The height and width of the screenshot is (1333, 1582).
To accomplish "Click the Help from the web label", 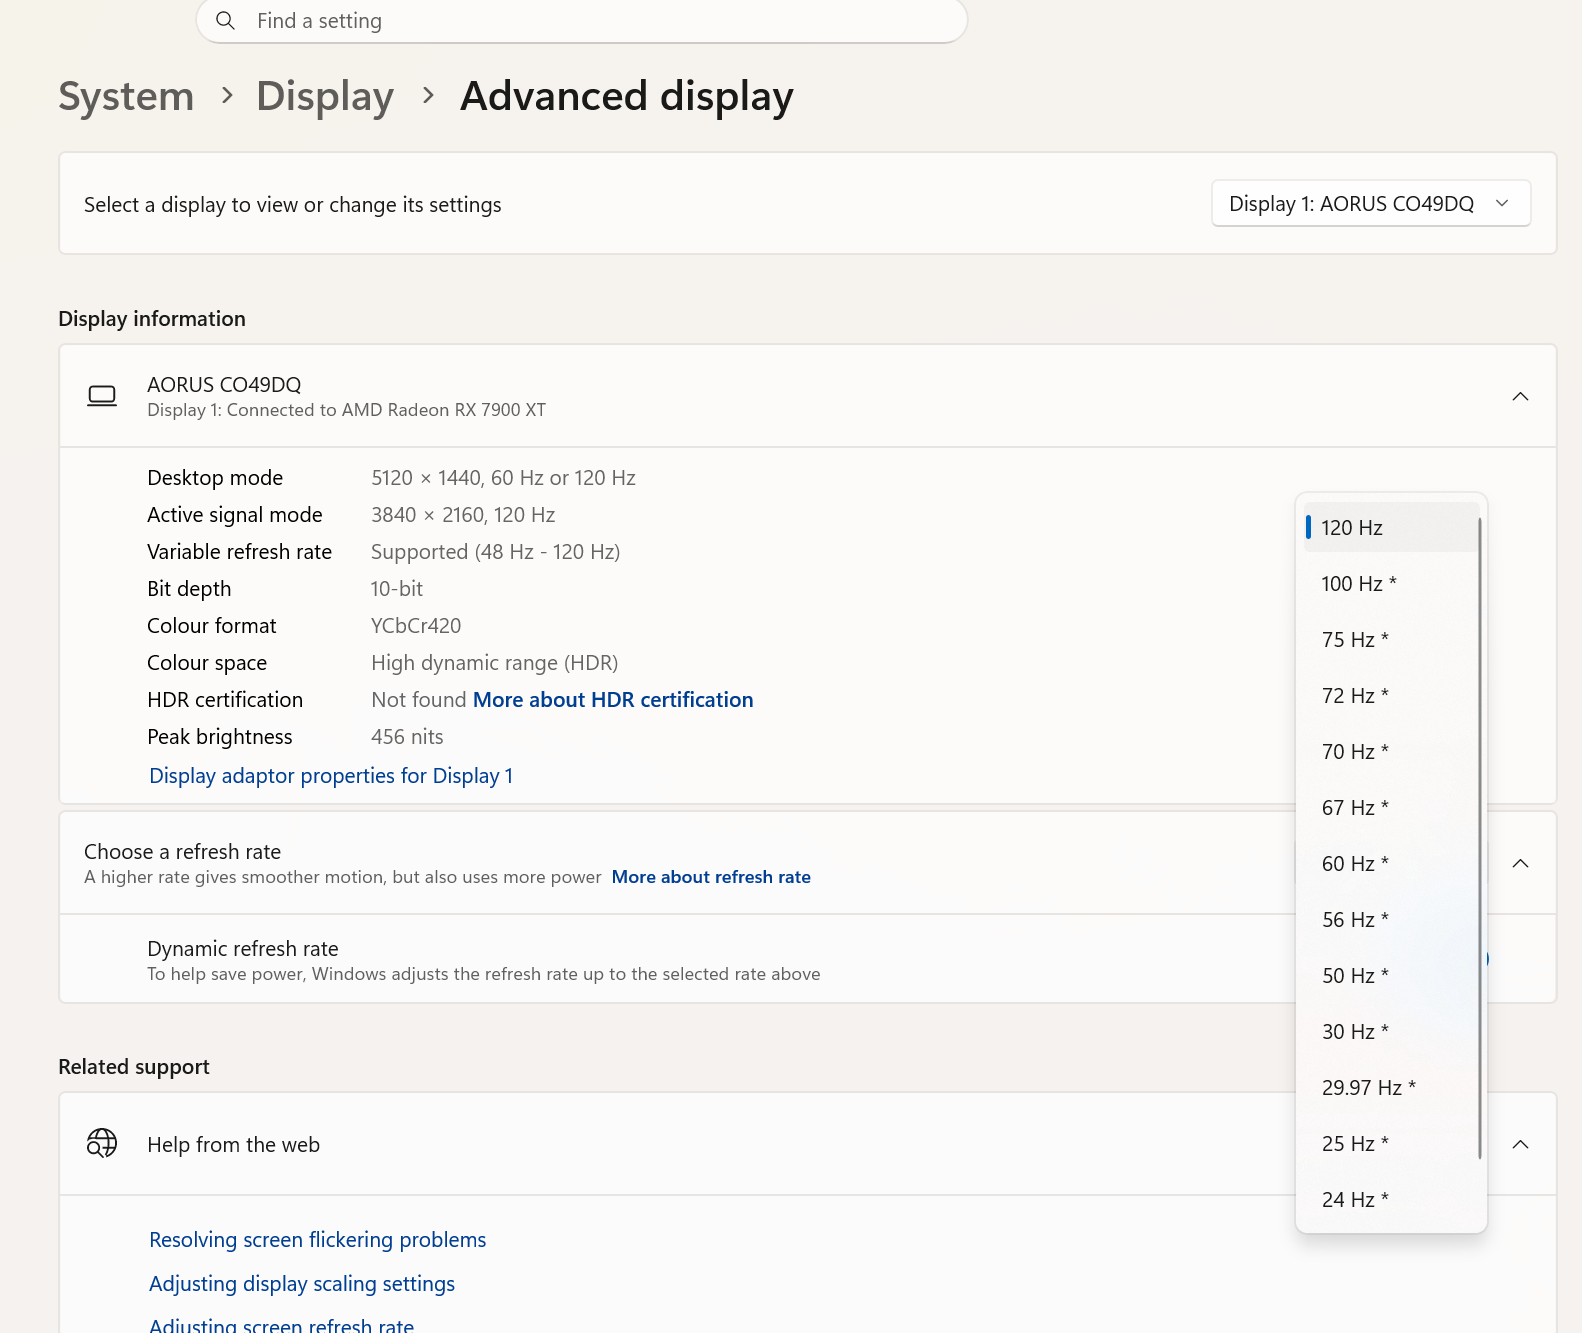I will (x=233, y=1144).
